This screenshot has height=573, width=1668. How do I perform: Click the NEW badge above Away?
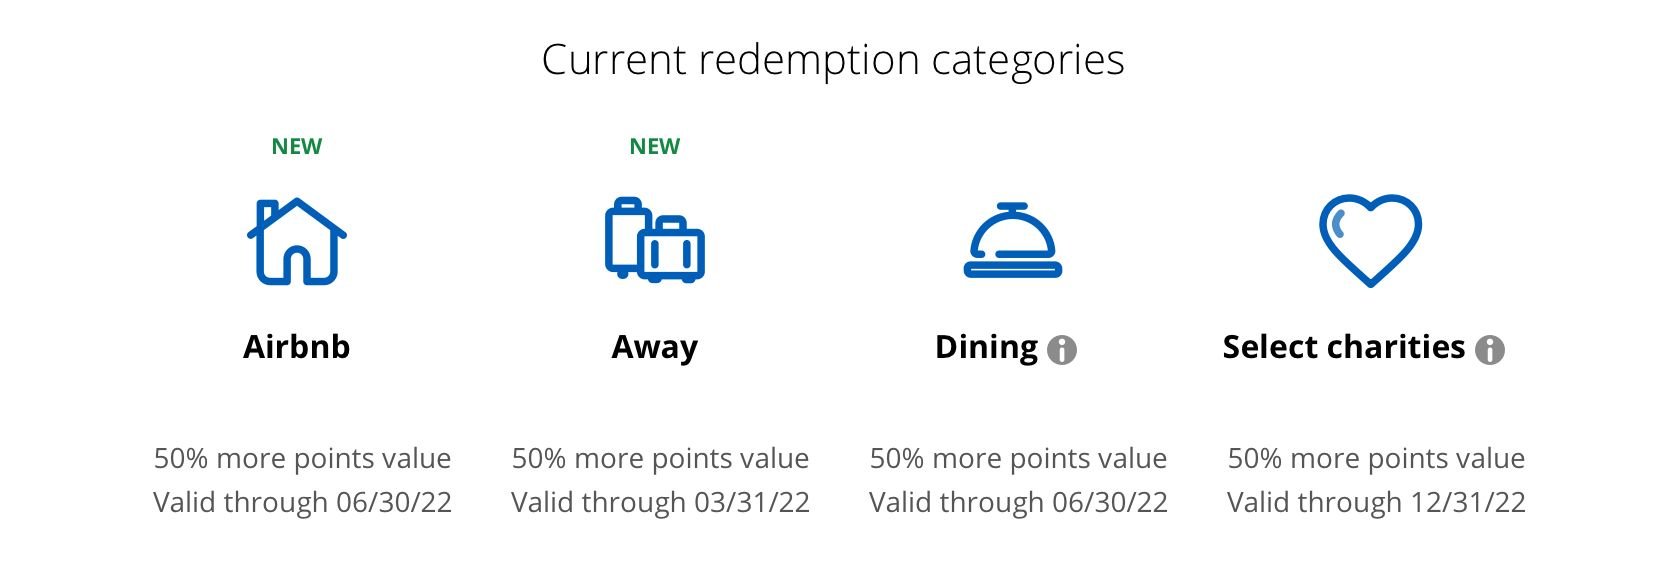[x=655, y=147]
